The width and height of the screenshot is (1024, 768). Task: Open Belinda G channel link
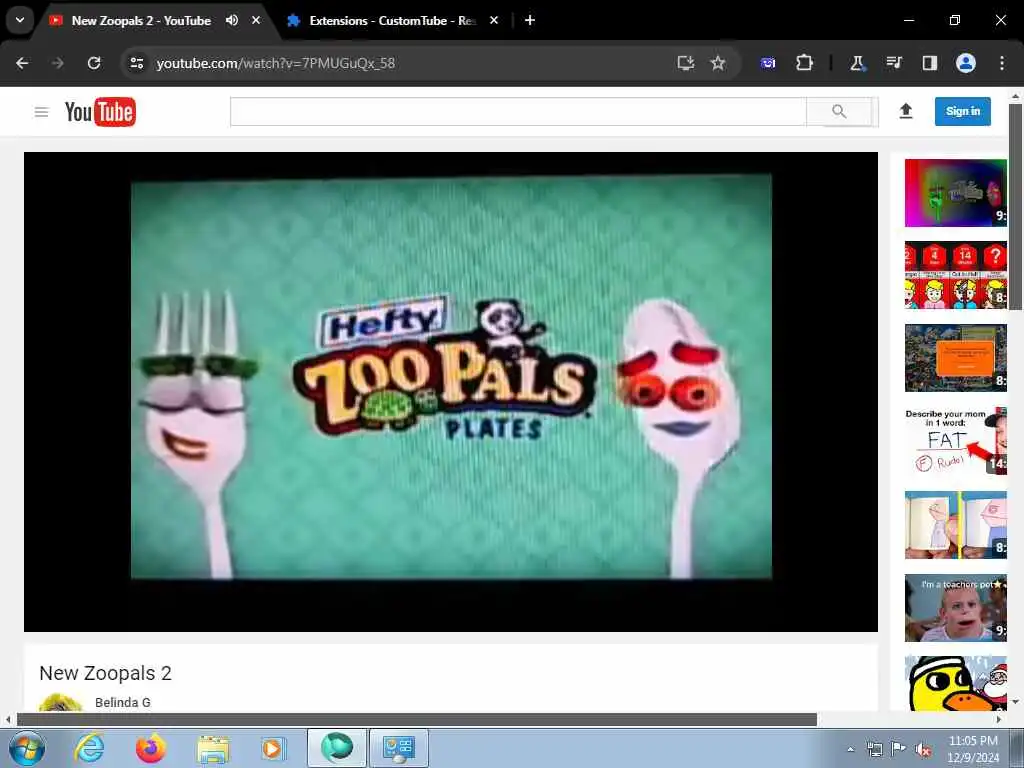click(123, 702)
